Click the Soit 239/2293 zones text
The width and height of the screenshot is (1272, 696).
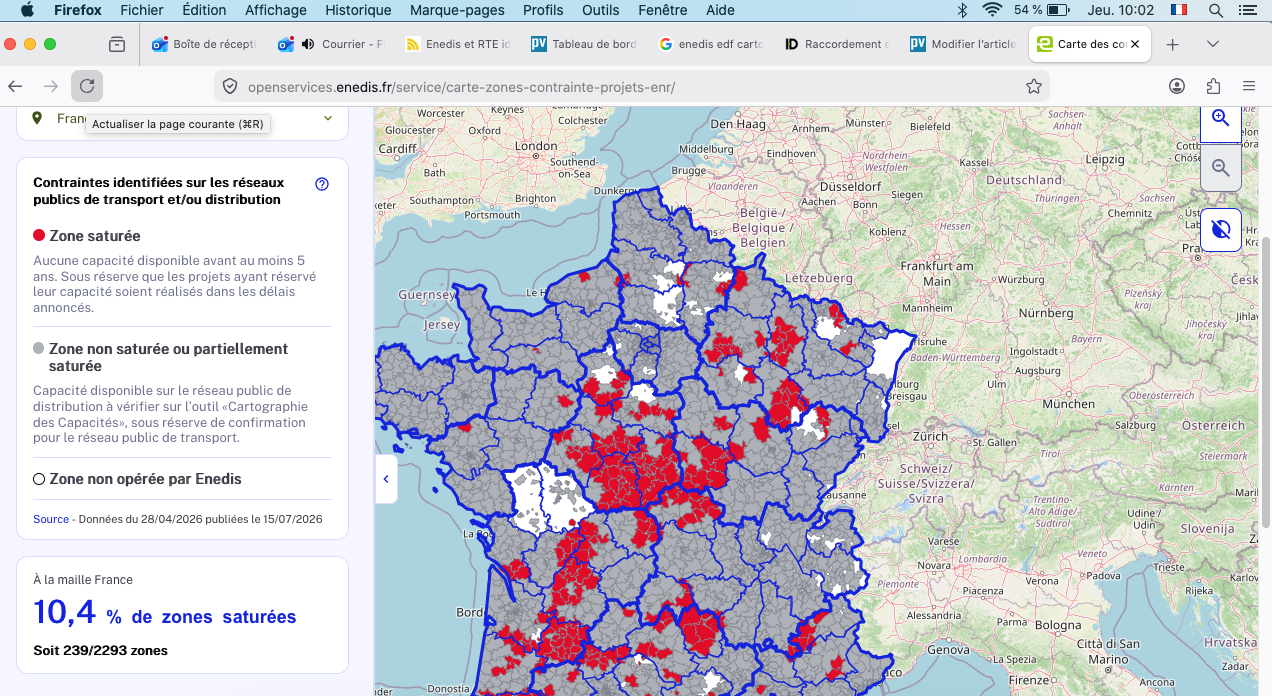(100, 650)
